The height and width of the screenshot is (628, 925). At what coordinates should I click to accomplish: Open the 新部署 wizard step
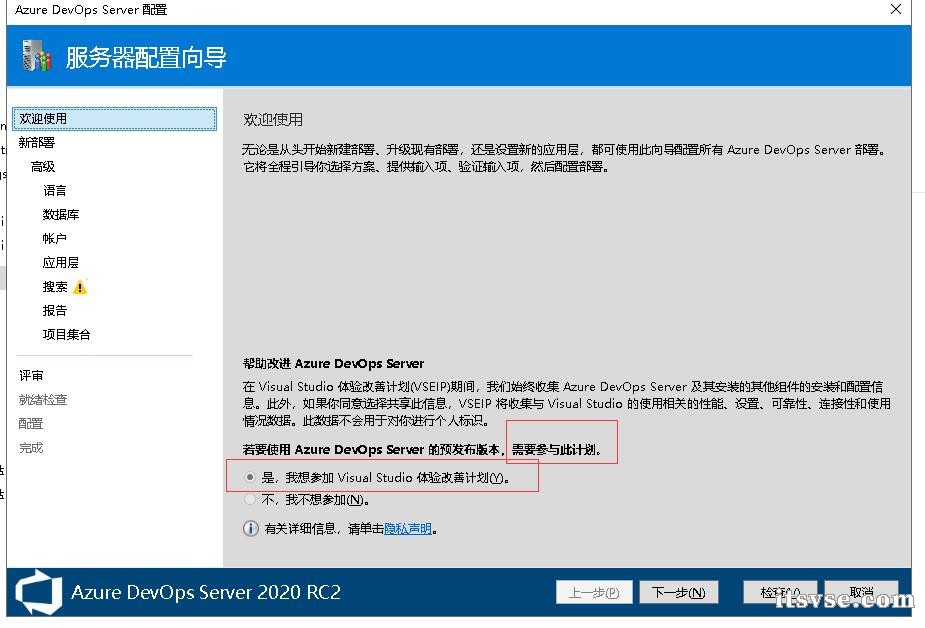(x=37, y=142)
